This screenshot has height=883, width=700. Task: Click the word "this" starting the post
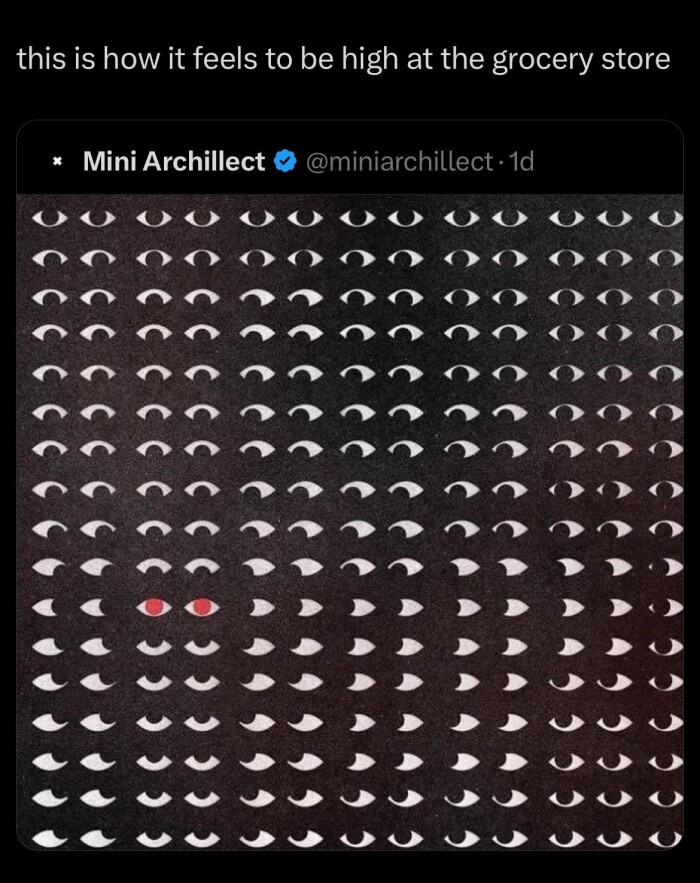coord(41,59)
